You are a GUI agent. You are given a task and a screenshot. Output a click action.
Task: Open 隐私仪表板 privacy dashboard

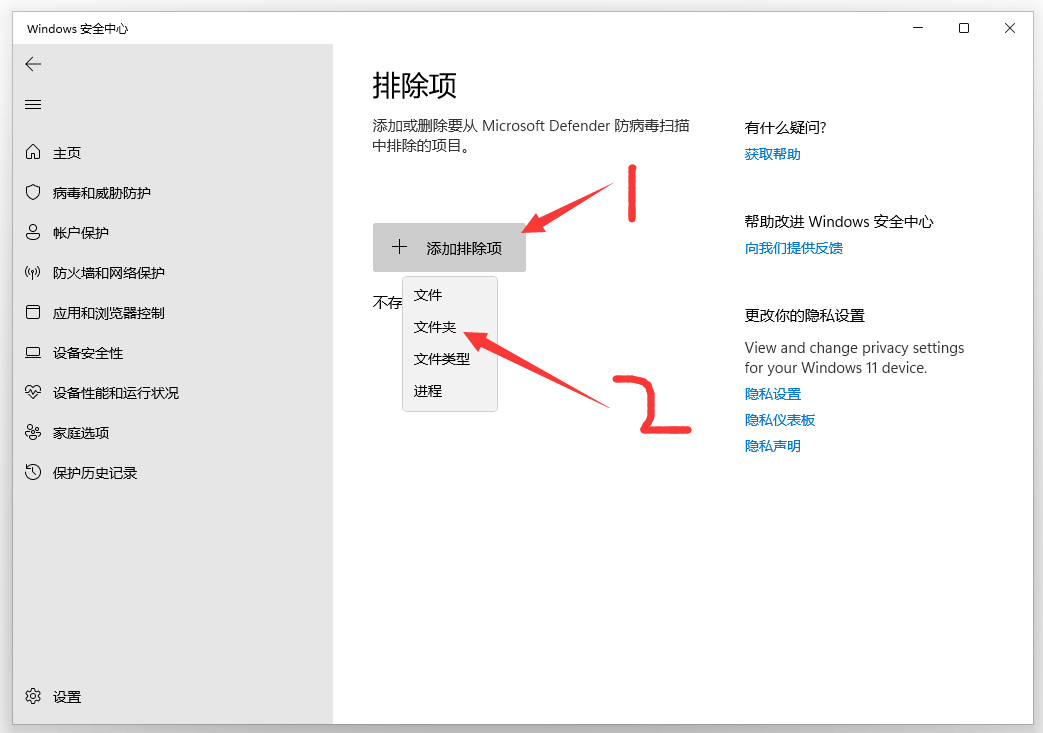780,419
